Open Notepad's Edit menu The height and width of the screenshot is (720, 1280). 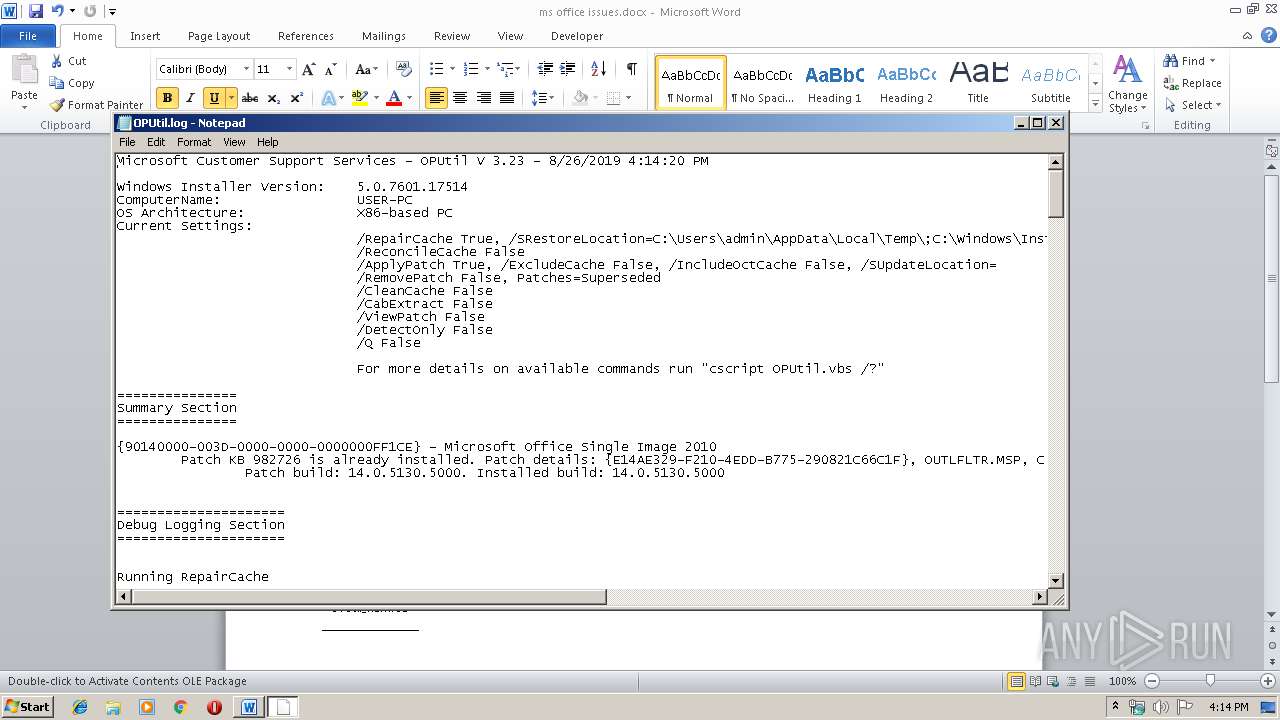[156, 142]
